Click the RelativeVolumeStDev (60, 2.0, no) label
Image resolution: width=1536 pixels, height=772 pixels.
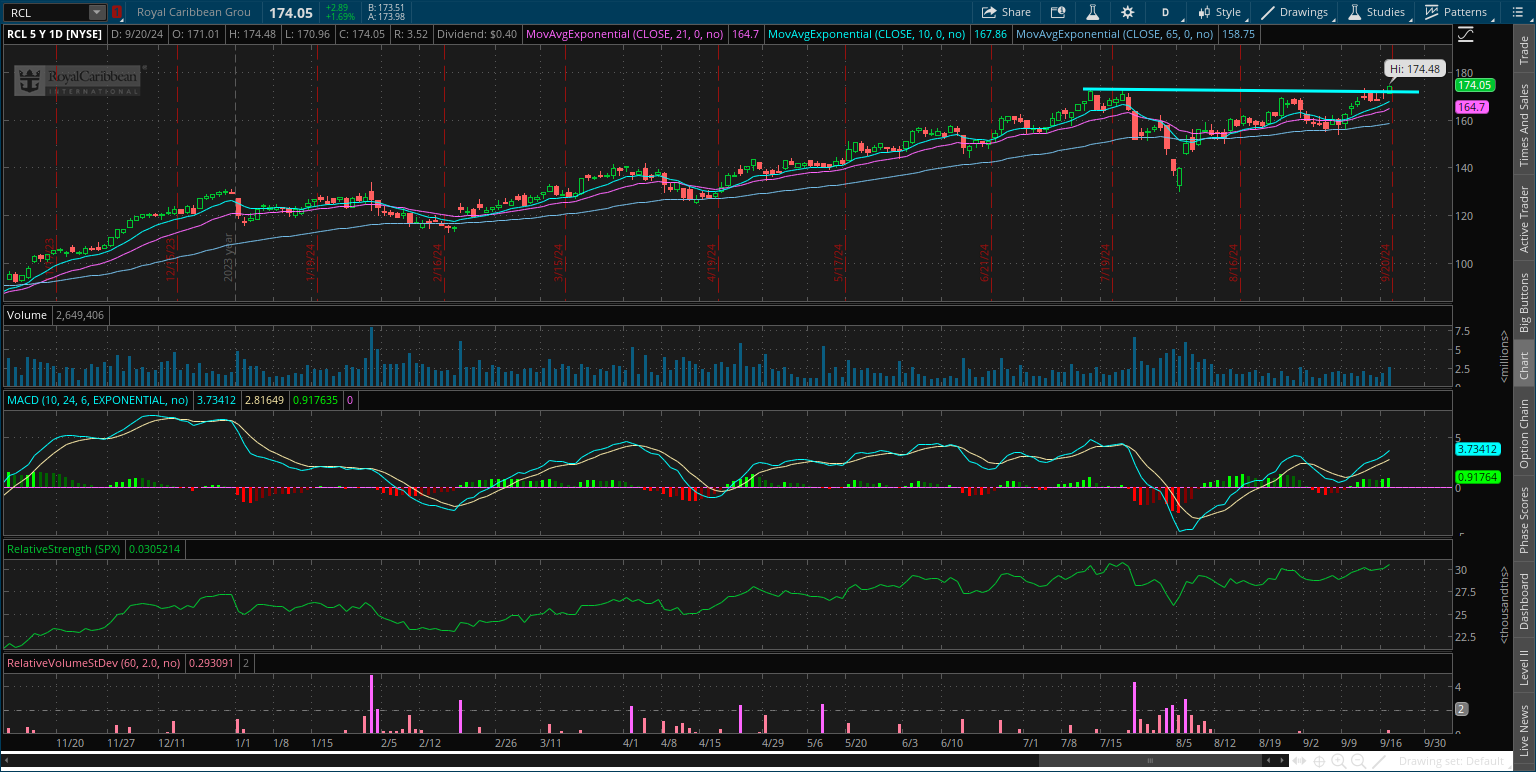coord(95,663)
